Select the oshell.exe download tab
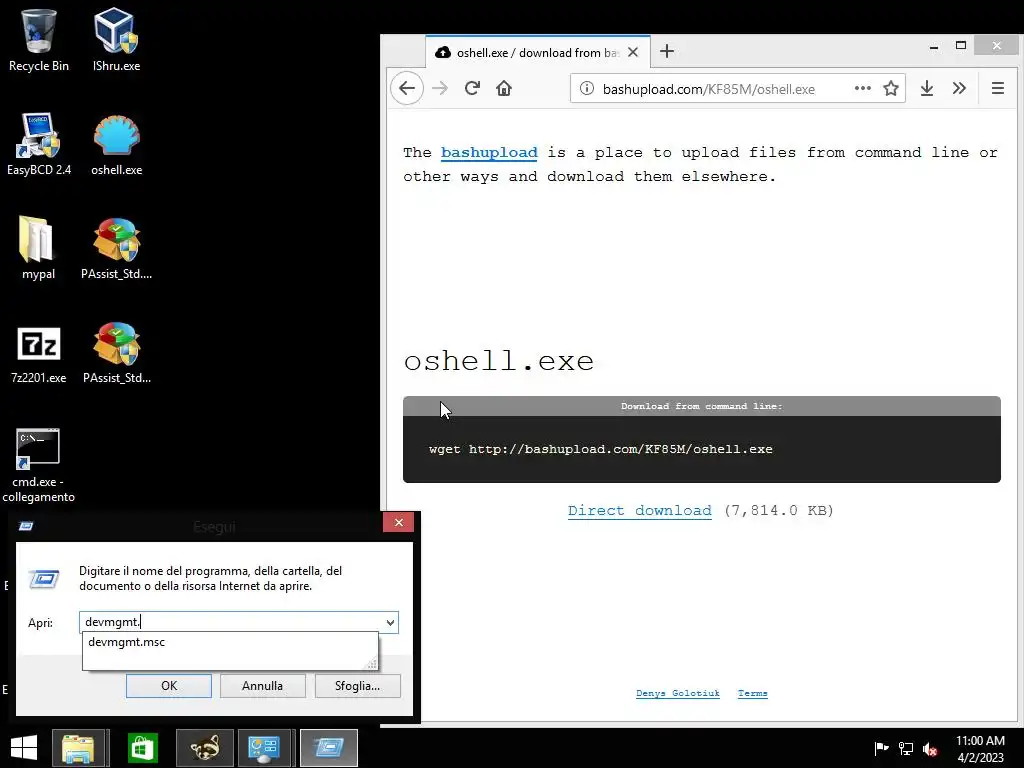This screenshot has height=768, width=1024. pos(537,52)
